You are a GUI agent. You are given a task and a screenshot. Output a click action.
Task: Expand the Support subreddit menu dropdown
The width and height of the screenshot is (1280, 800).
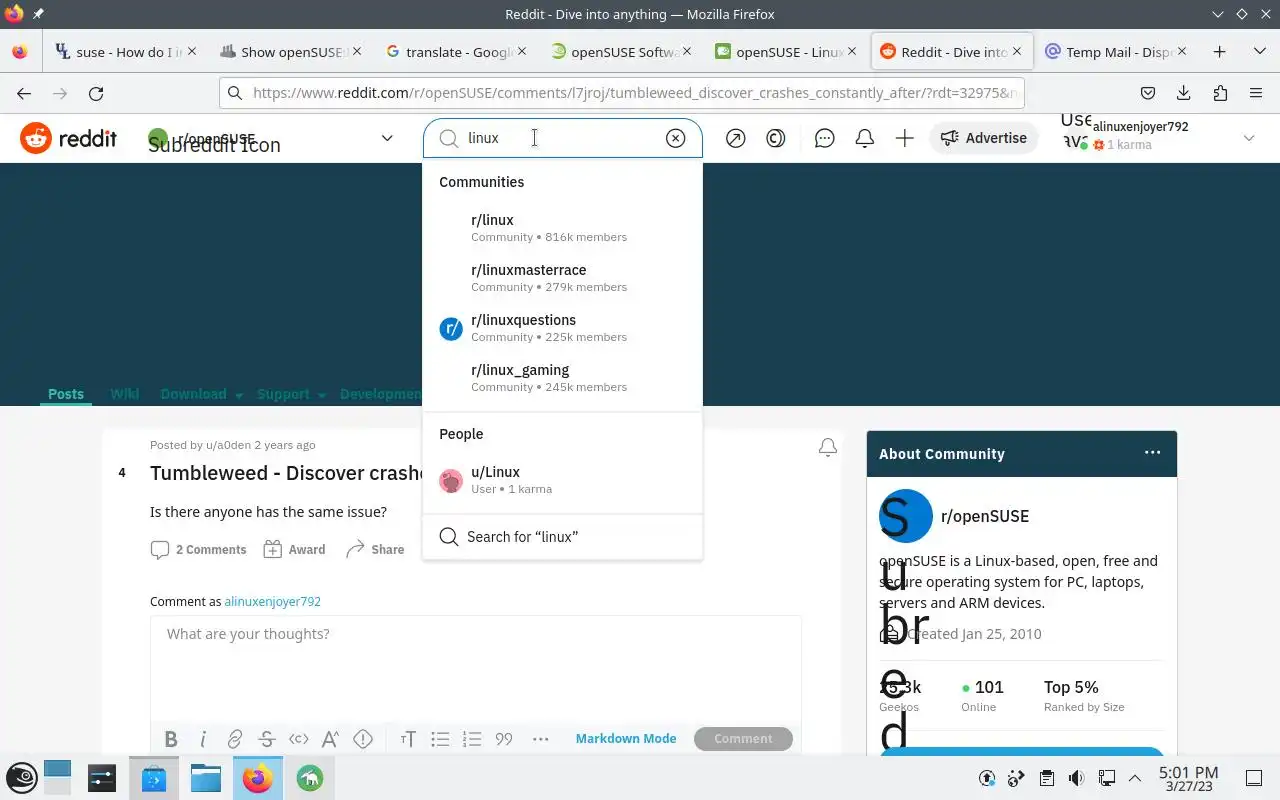click(x=292, y=394)
